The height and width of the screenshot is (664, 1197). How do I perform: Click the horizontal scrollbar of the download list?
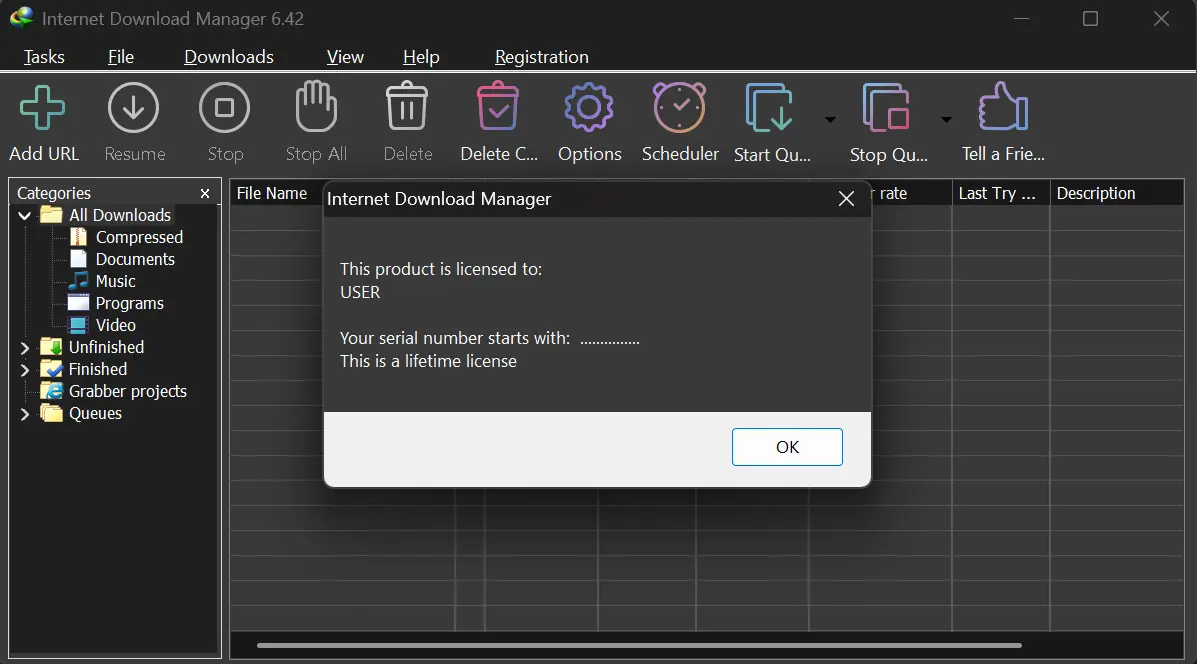[639, 646]
